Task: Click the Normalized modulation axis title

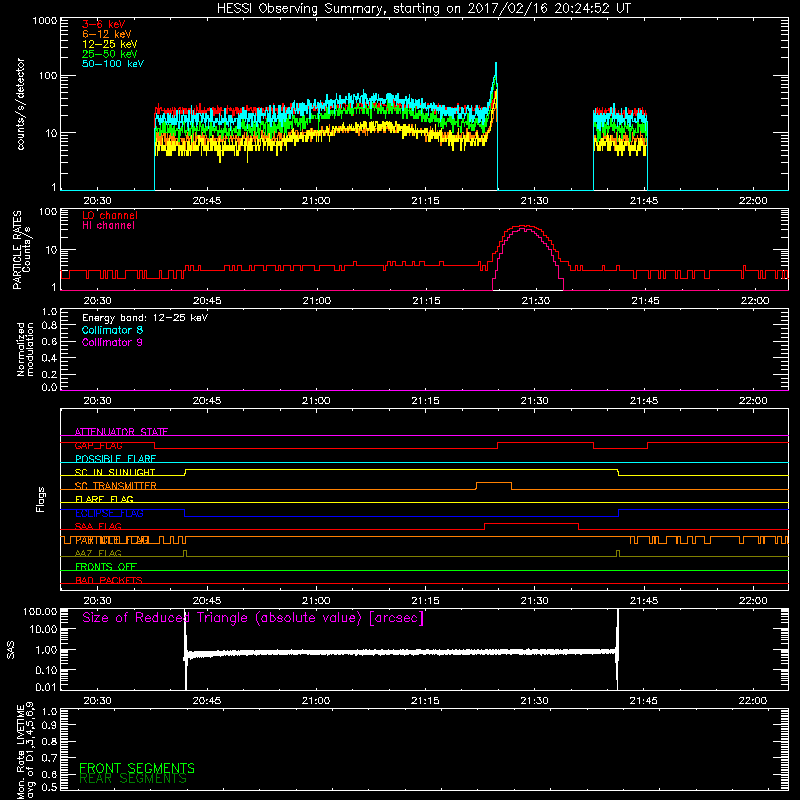Action: point(25,349)
